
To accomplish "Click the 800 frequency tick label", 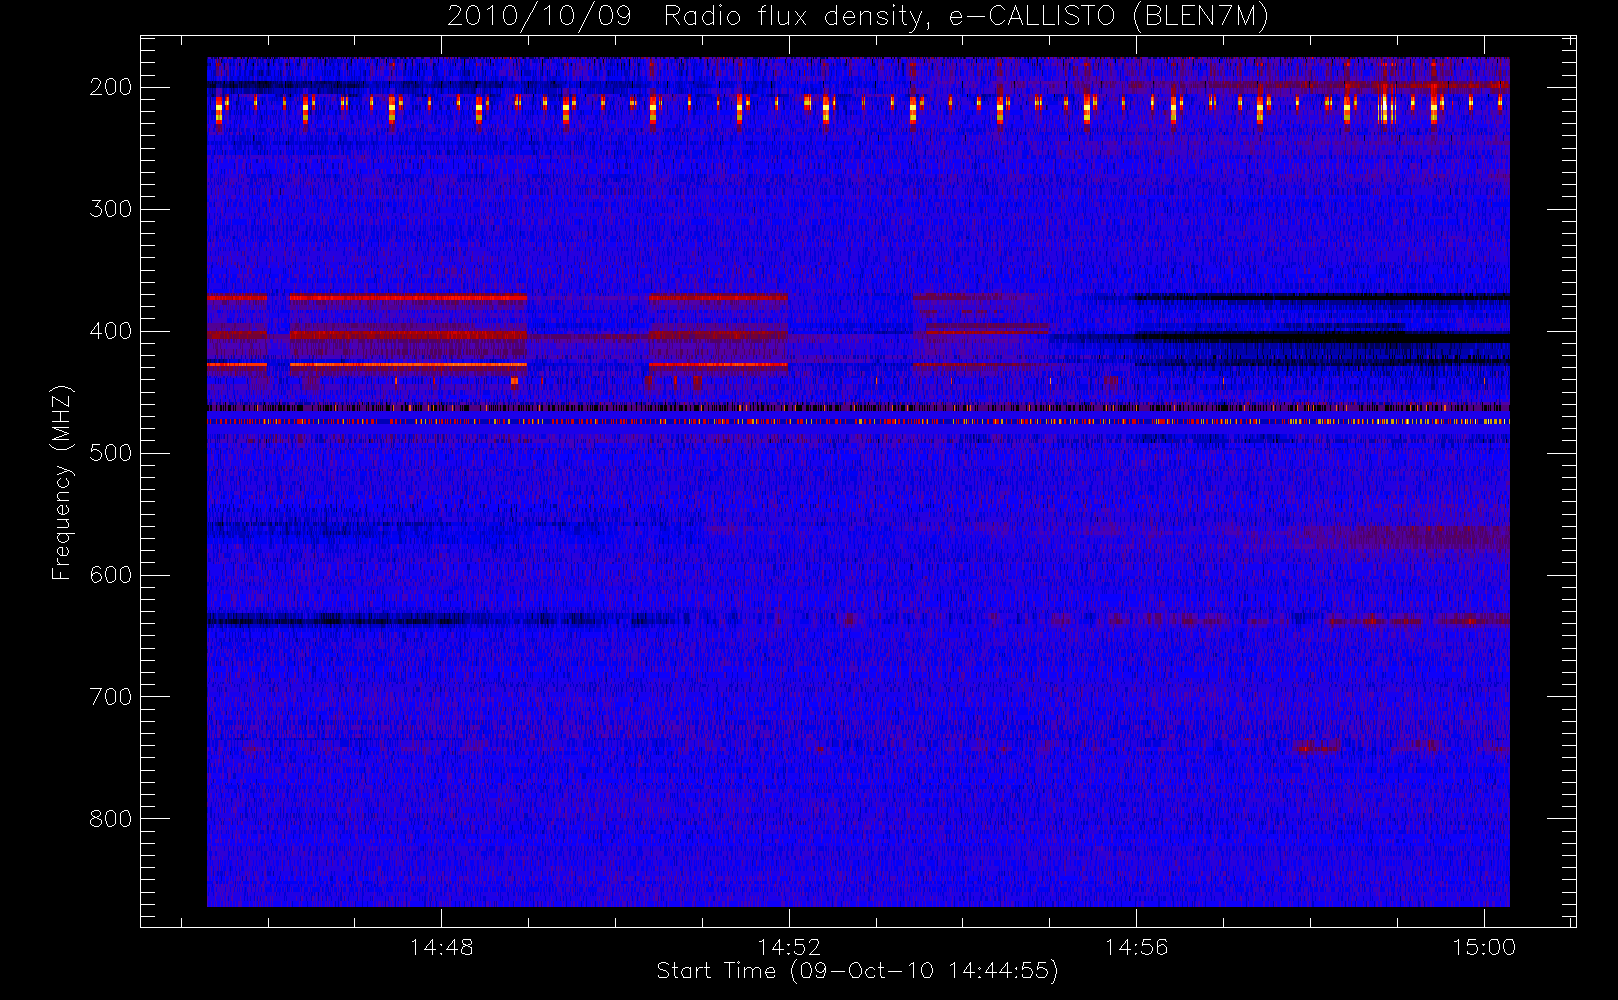I will click(111, 819).
